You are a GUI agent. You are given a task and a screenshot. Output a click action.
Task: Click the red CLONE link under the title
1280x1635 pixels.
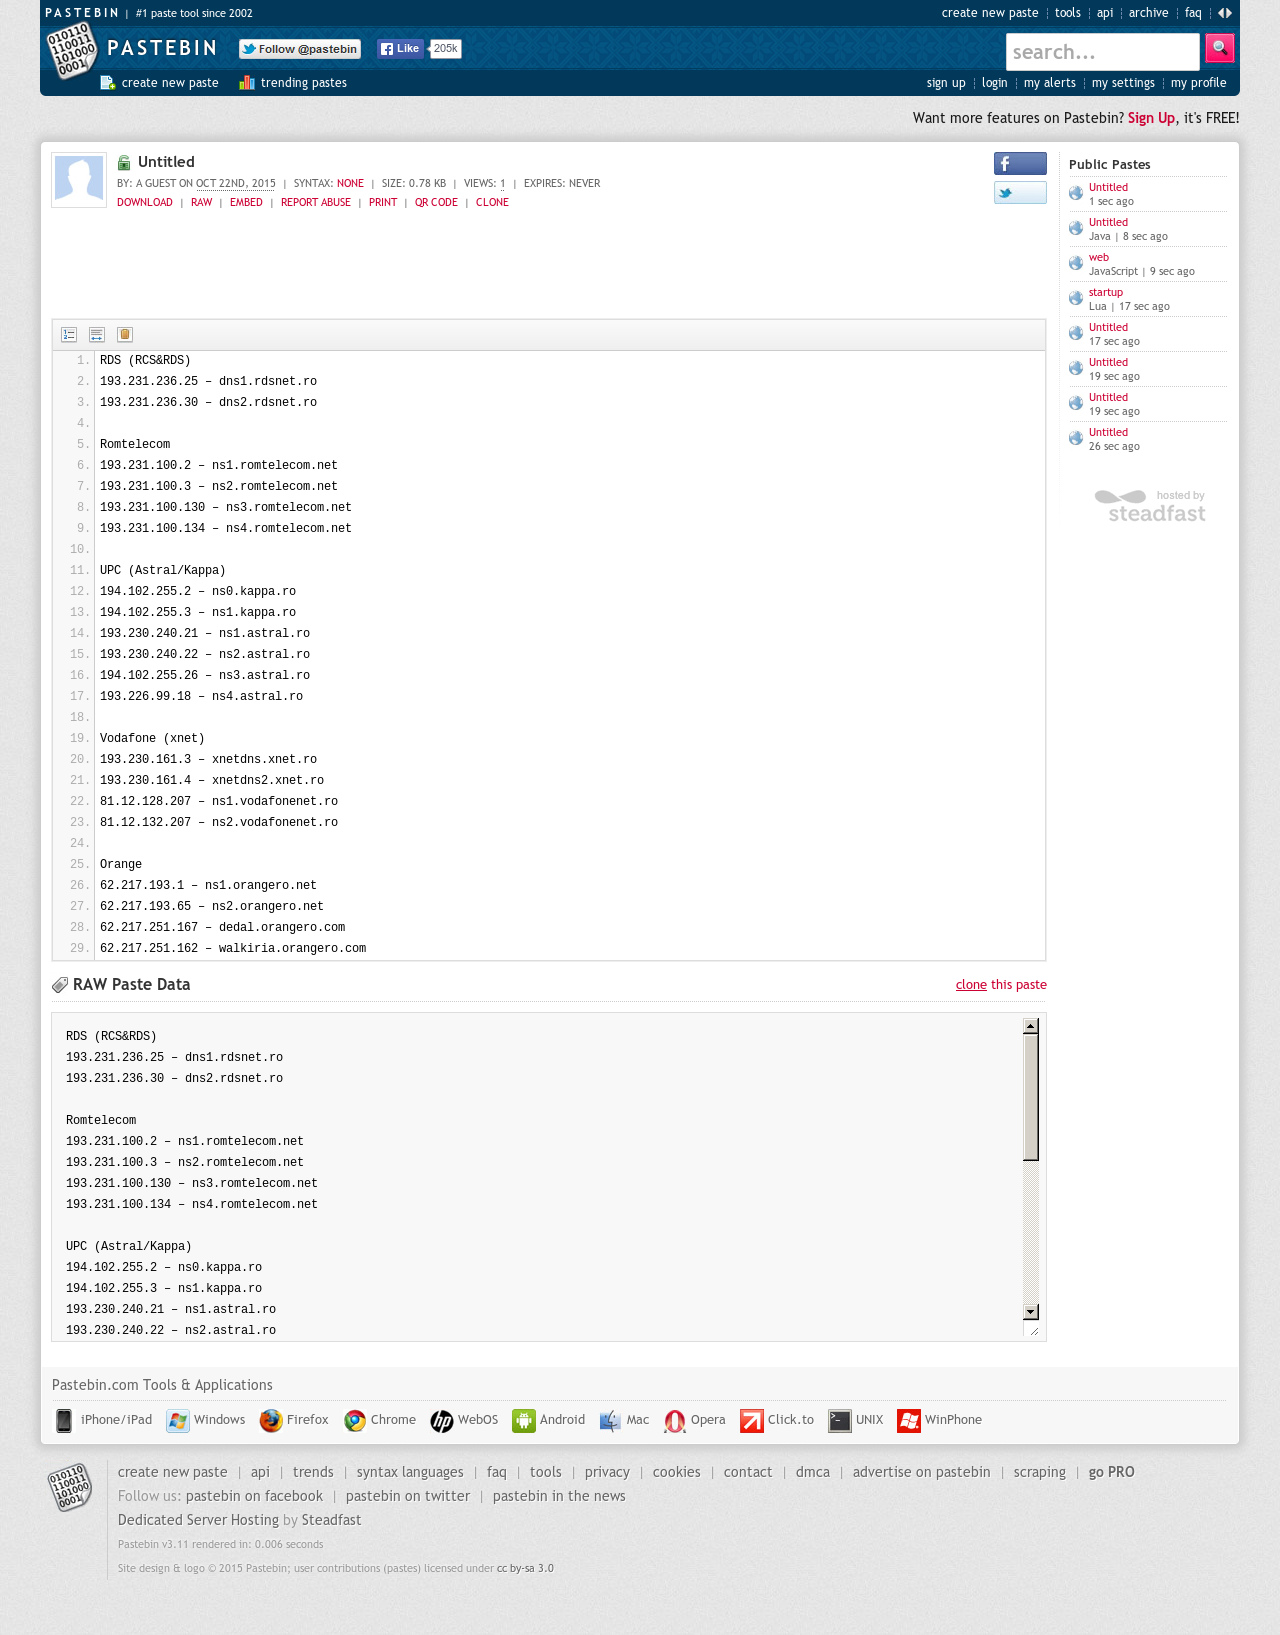pyautogui.click(x=492, y=202)
